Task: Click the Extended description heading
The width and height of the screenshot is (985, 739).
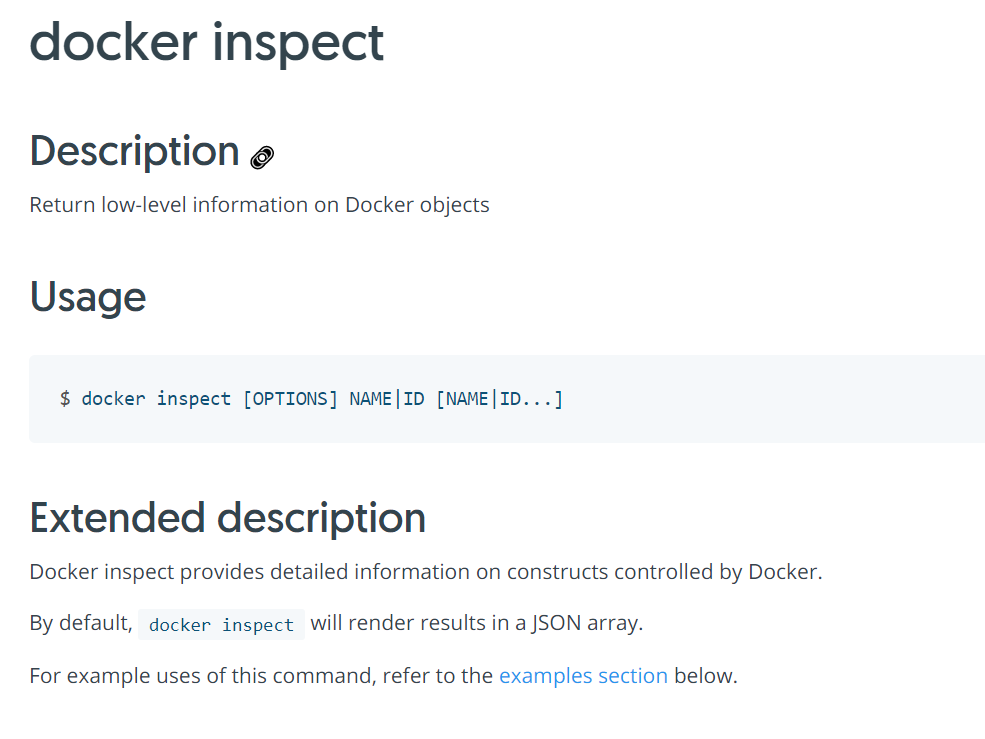Action: (227, 518)
